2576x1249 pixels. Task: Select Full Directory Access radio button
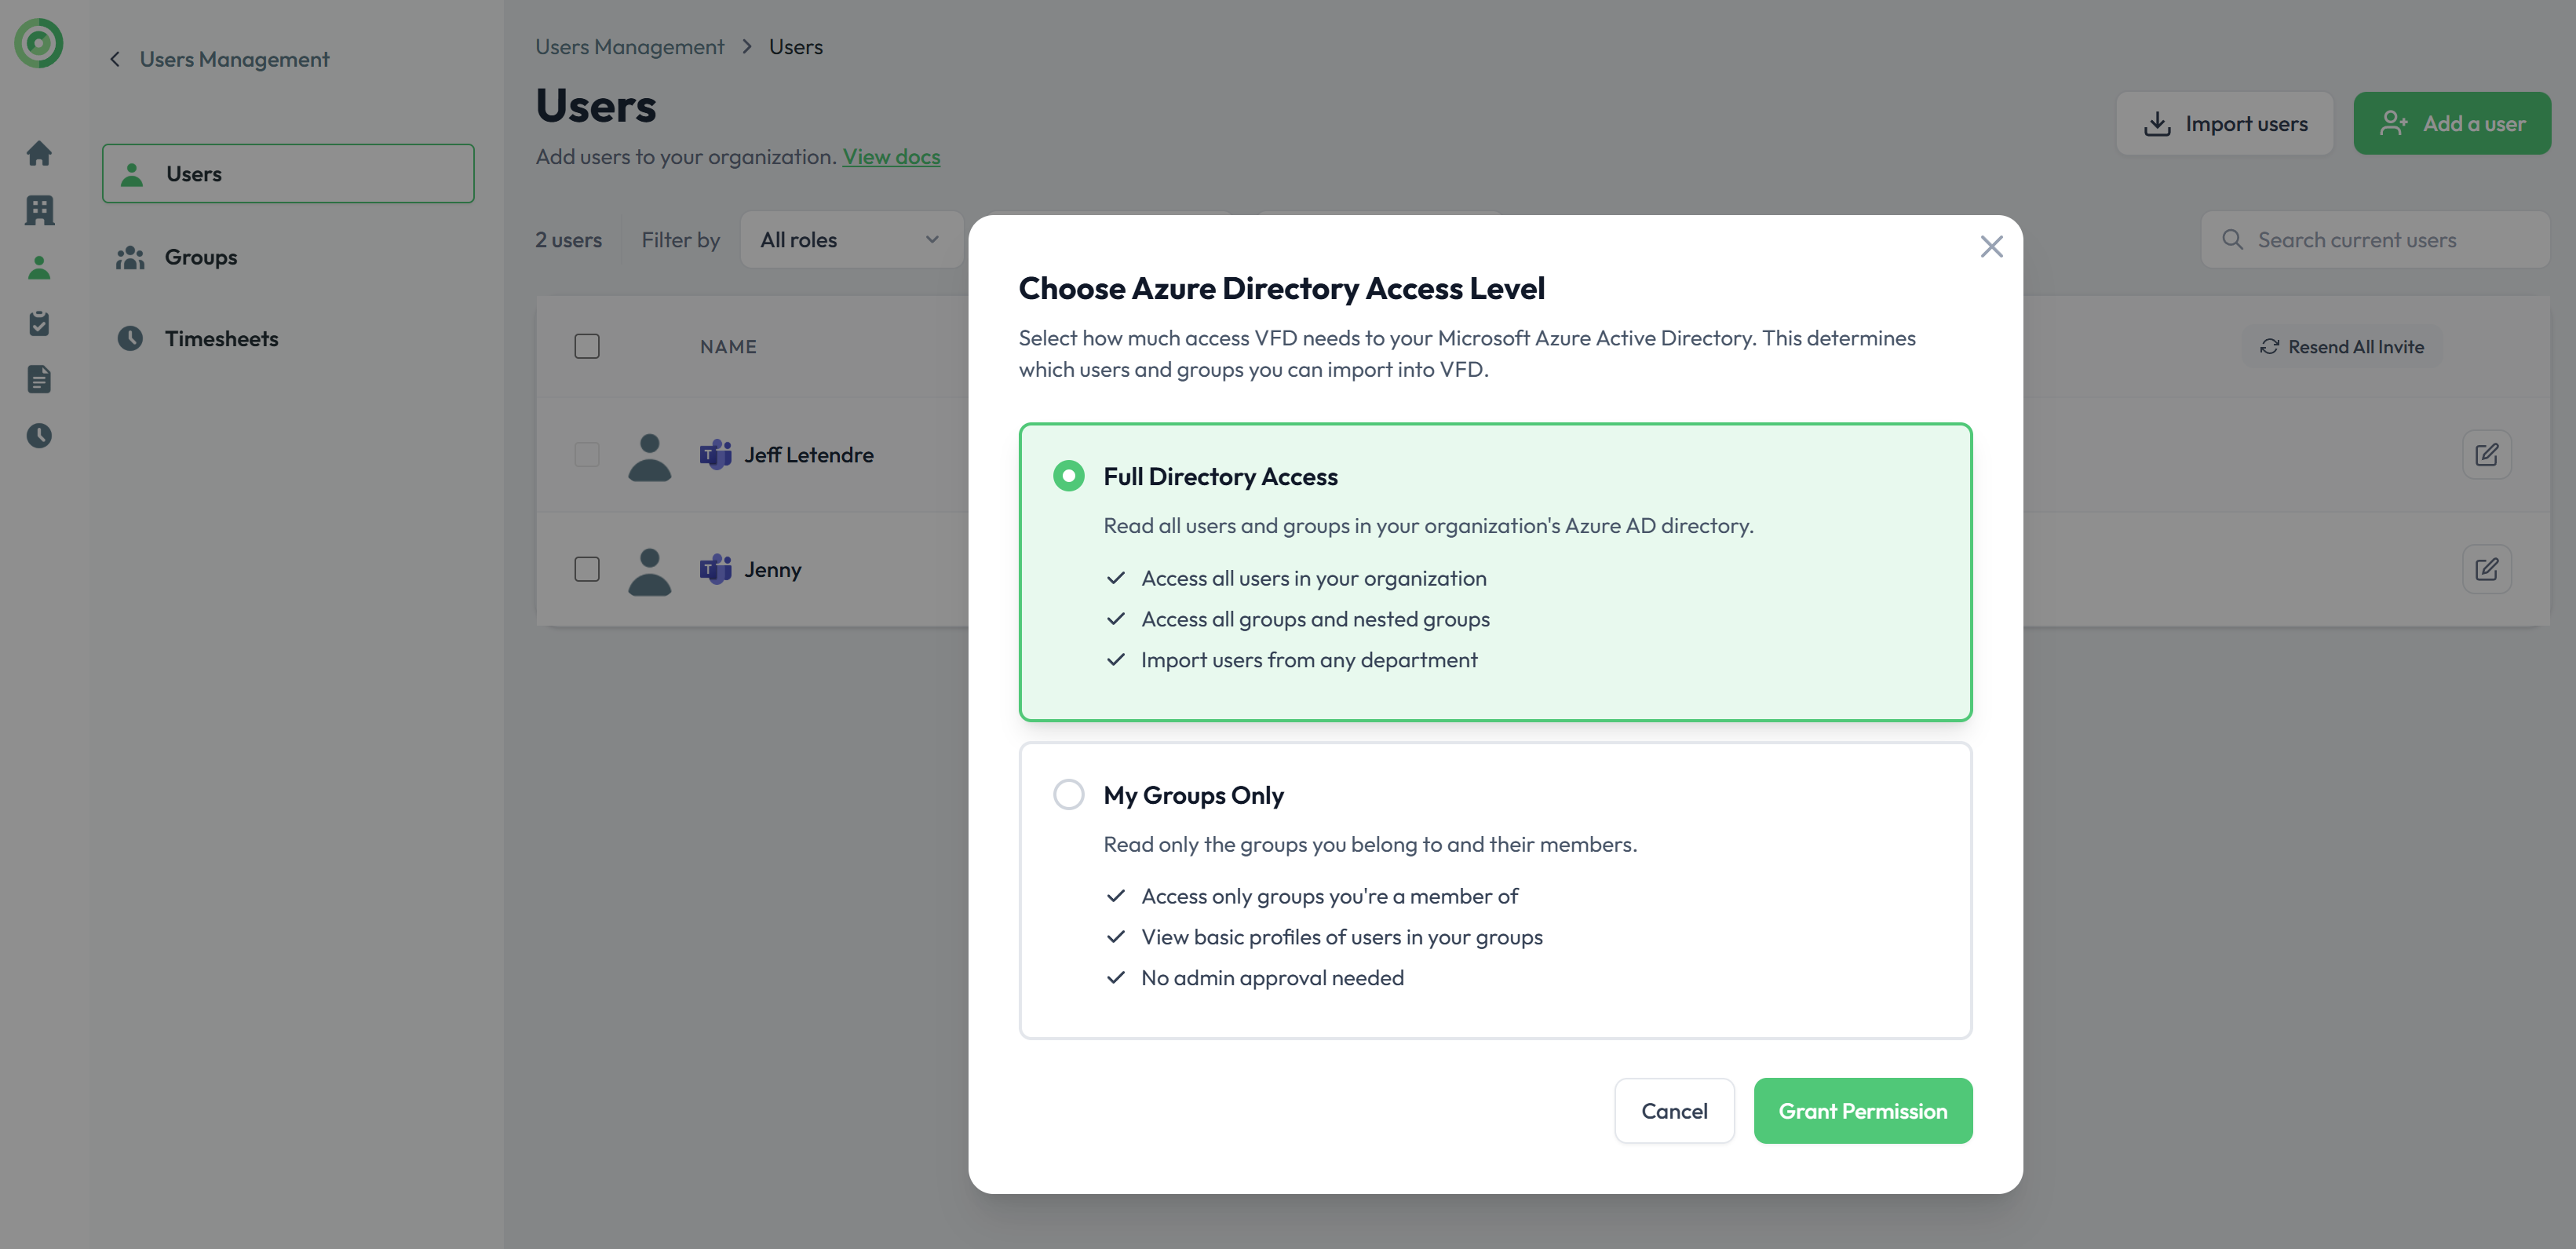(1068, 476)
